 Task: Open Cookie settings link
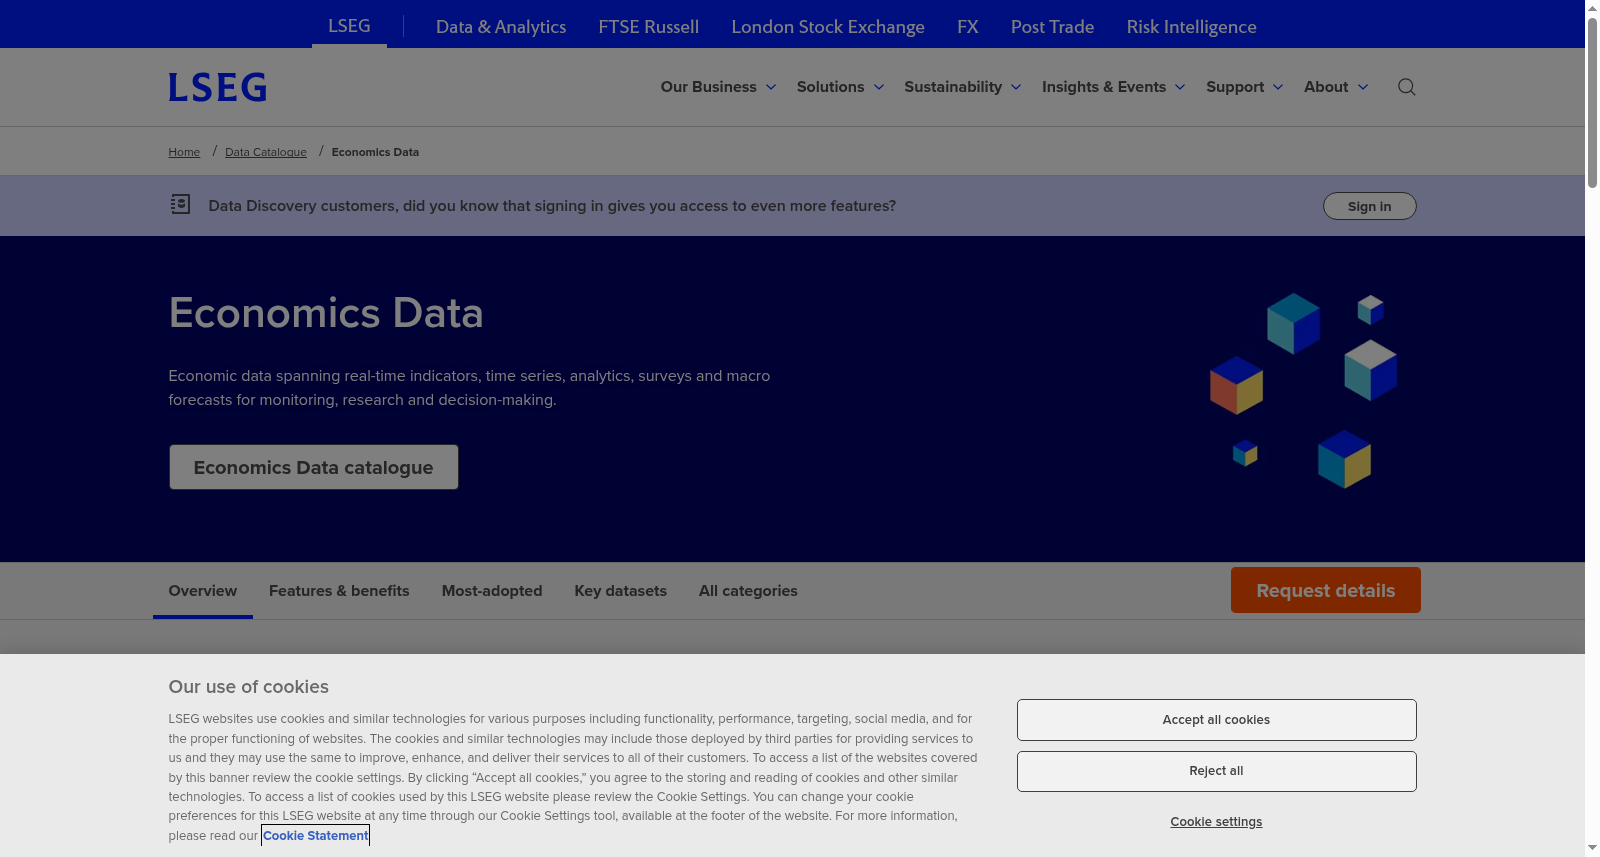tap(1217, 822)
